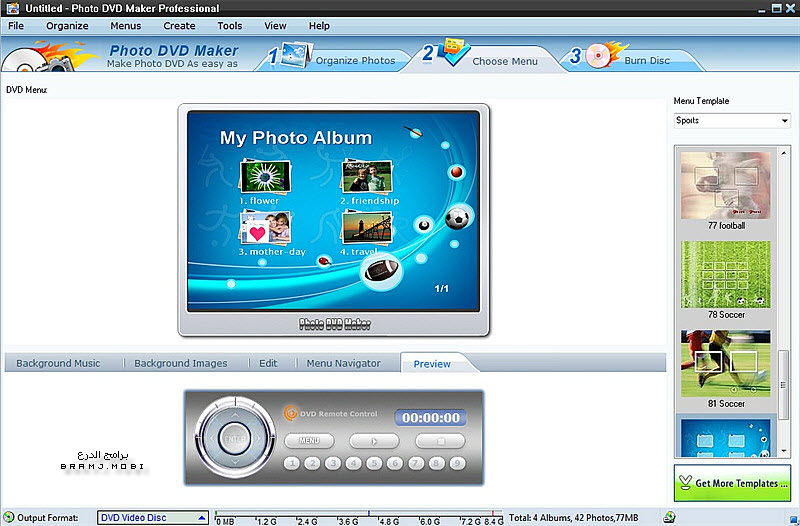Open the Create menu

[x=179, y=25]
